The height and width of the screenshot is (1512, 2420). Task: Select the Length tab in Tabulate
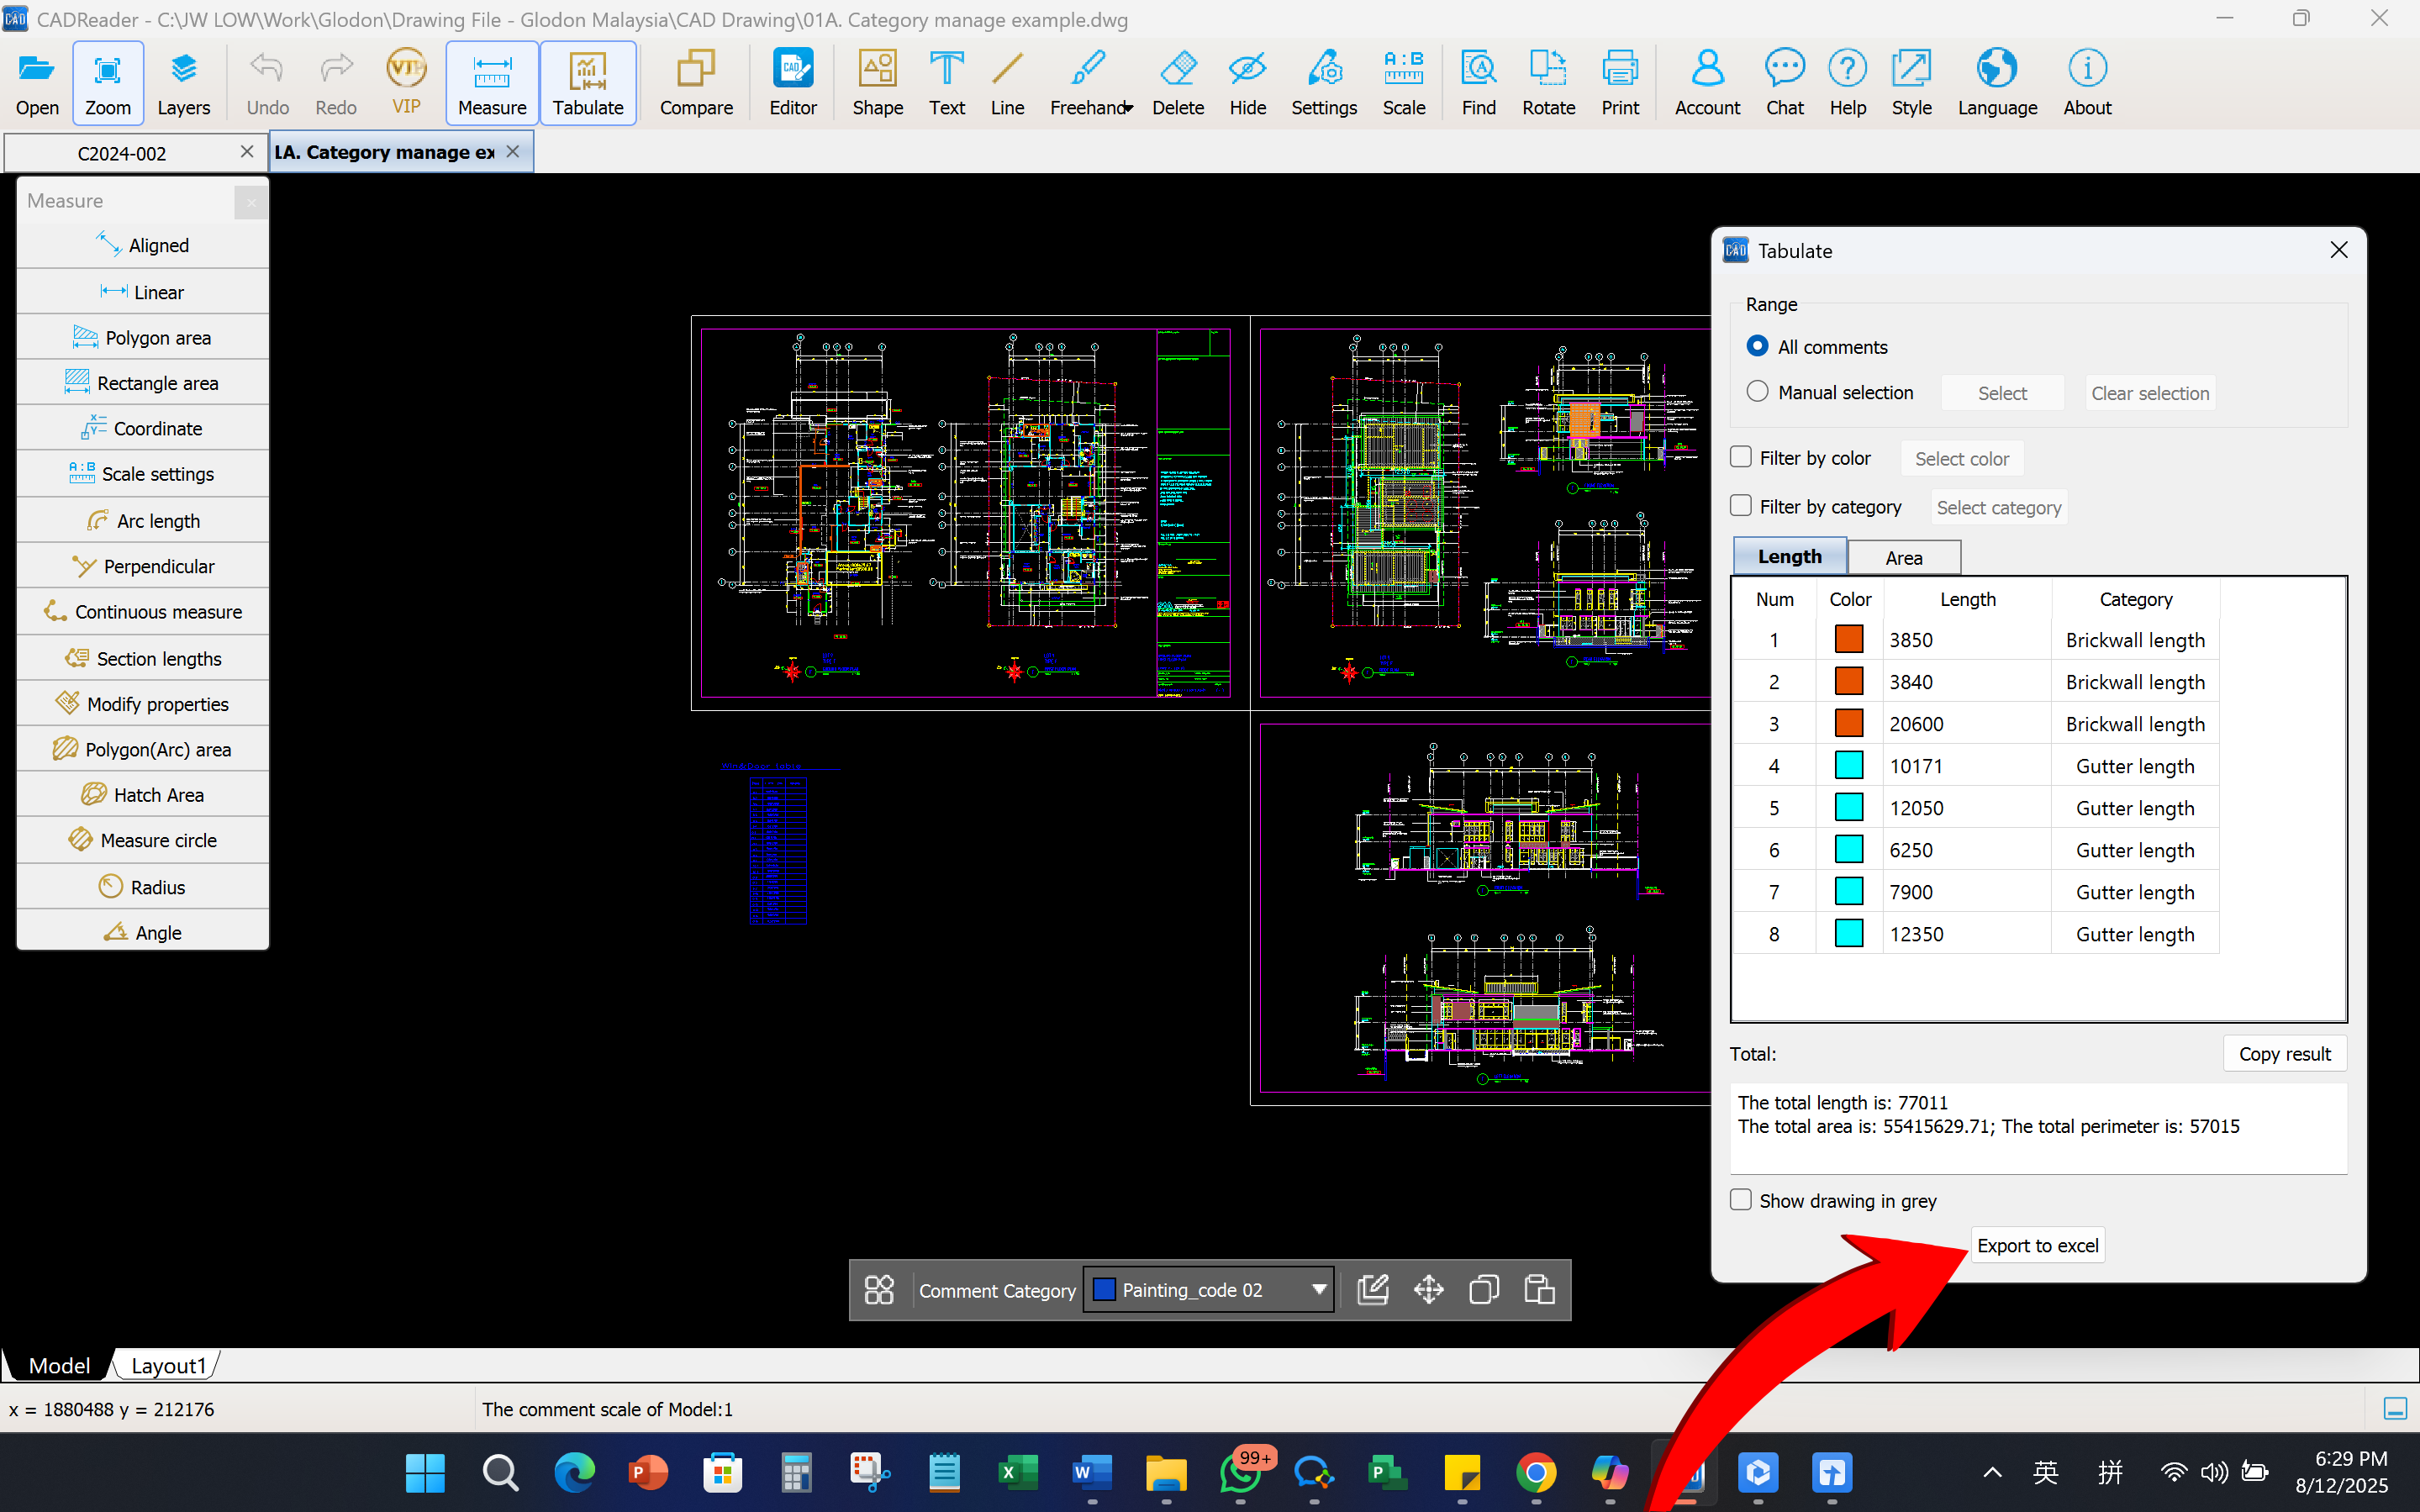tap(1790, 556)
